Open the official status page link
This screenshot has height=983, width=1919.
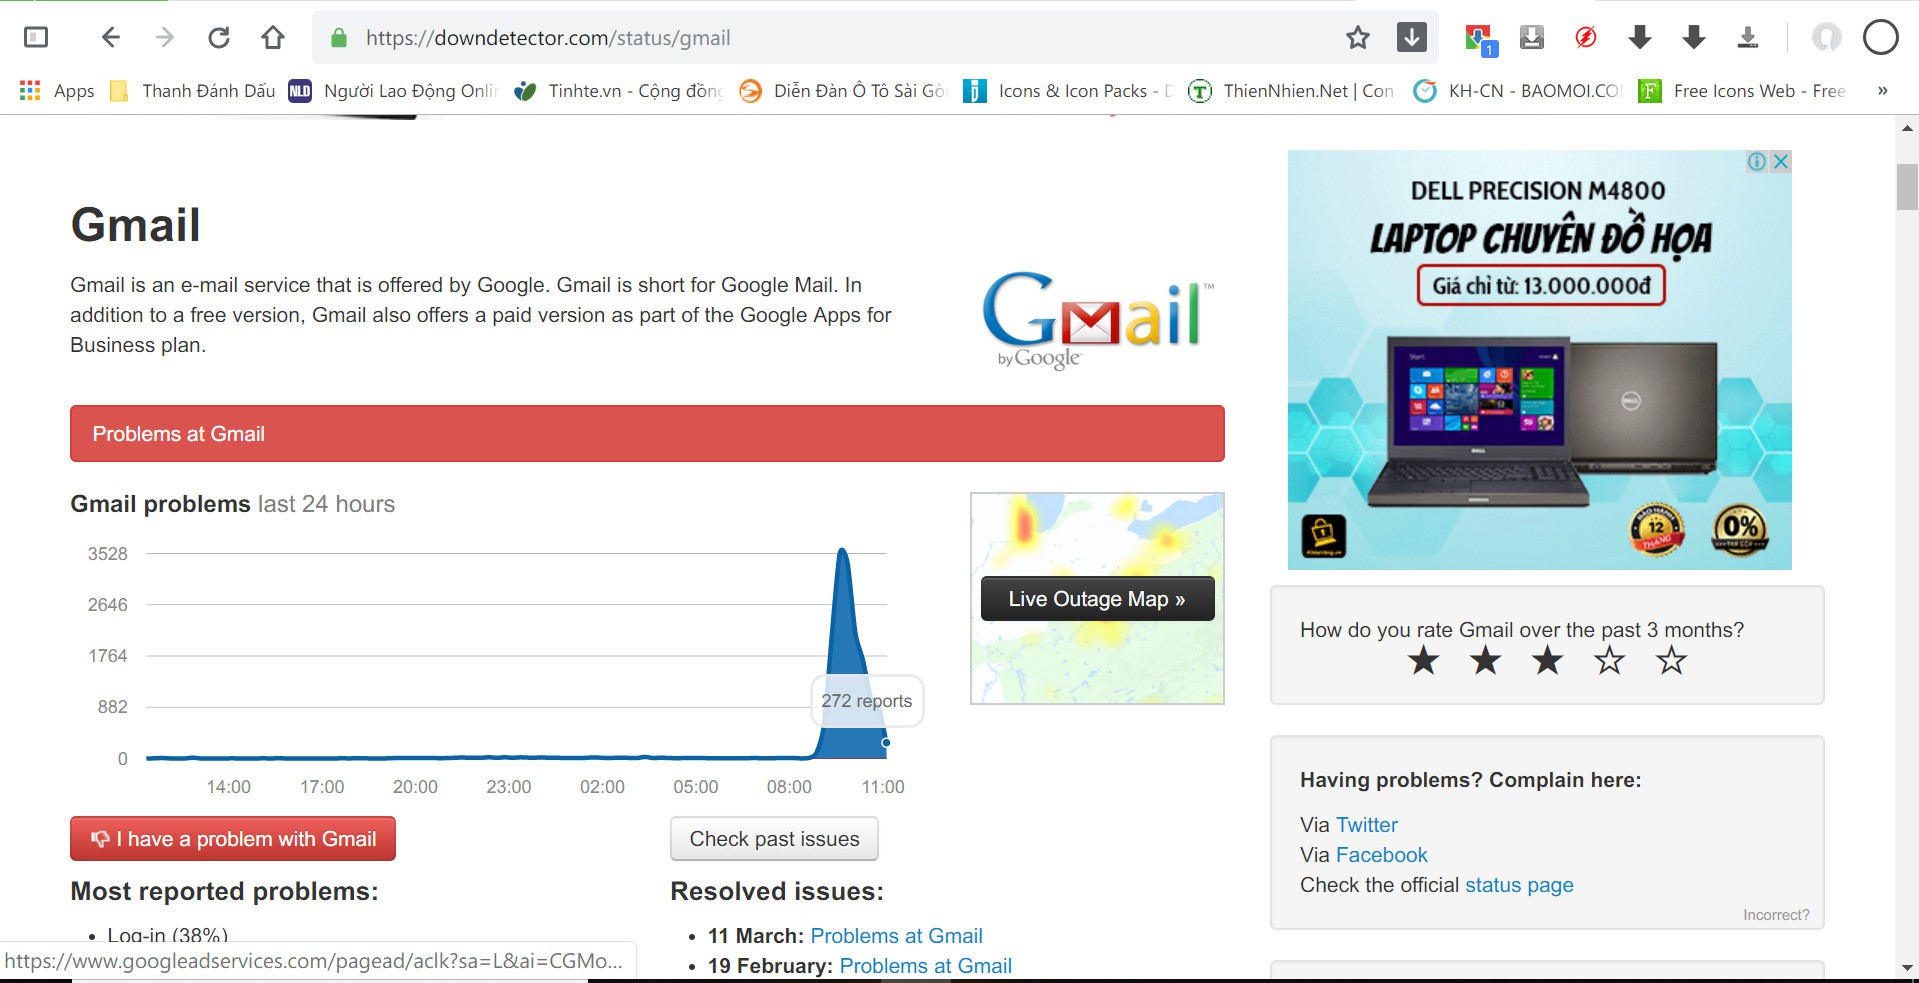1519,885
